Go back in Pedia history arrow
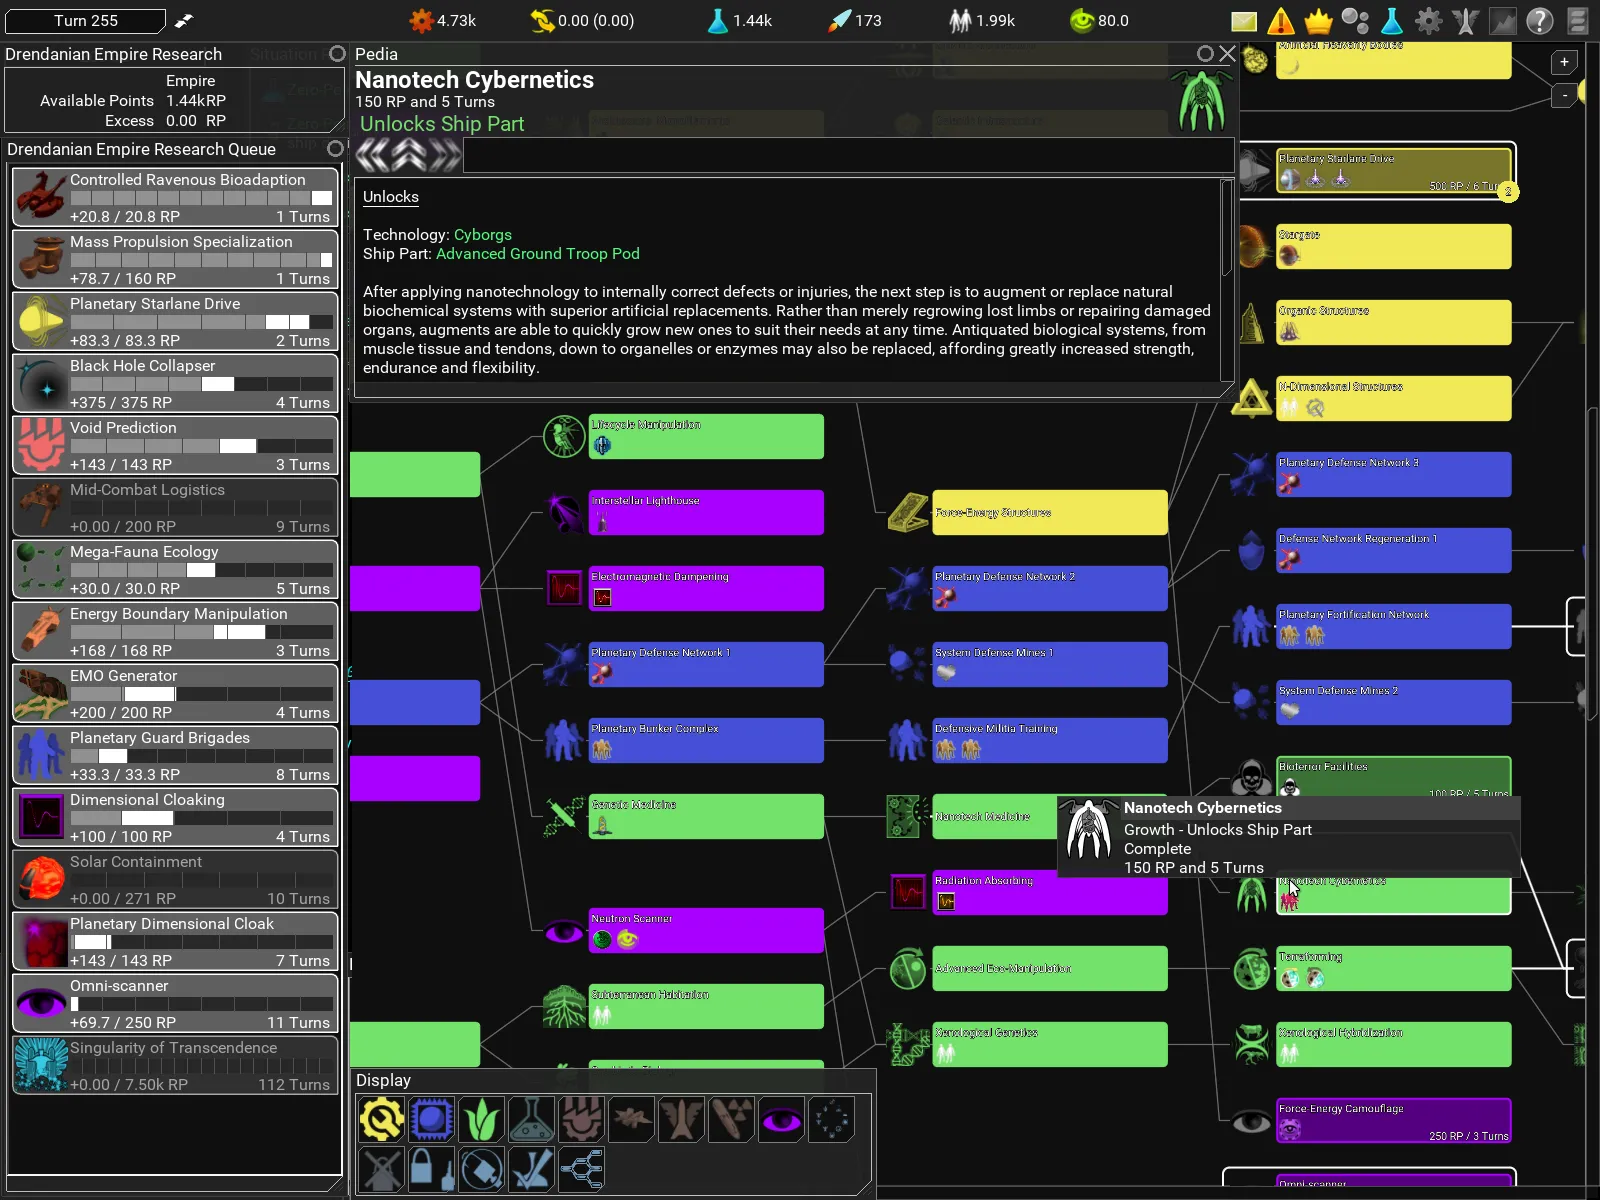1600x1200 pixels. click(373, 155)
